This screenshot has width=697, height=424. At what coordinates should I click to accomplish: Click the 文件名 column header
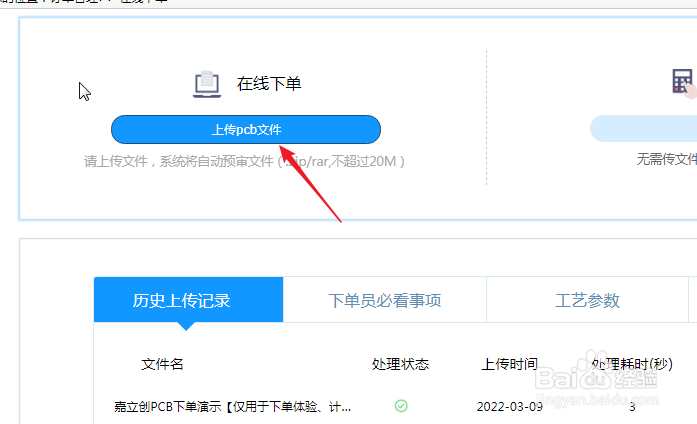click(x=162, y=364)
